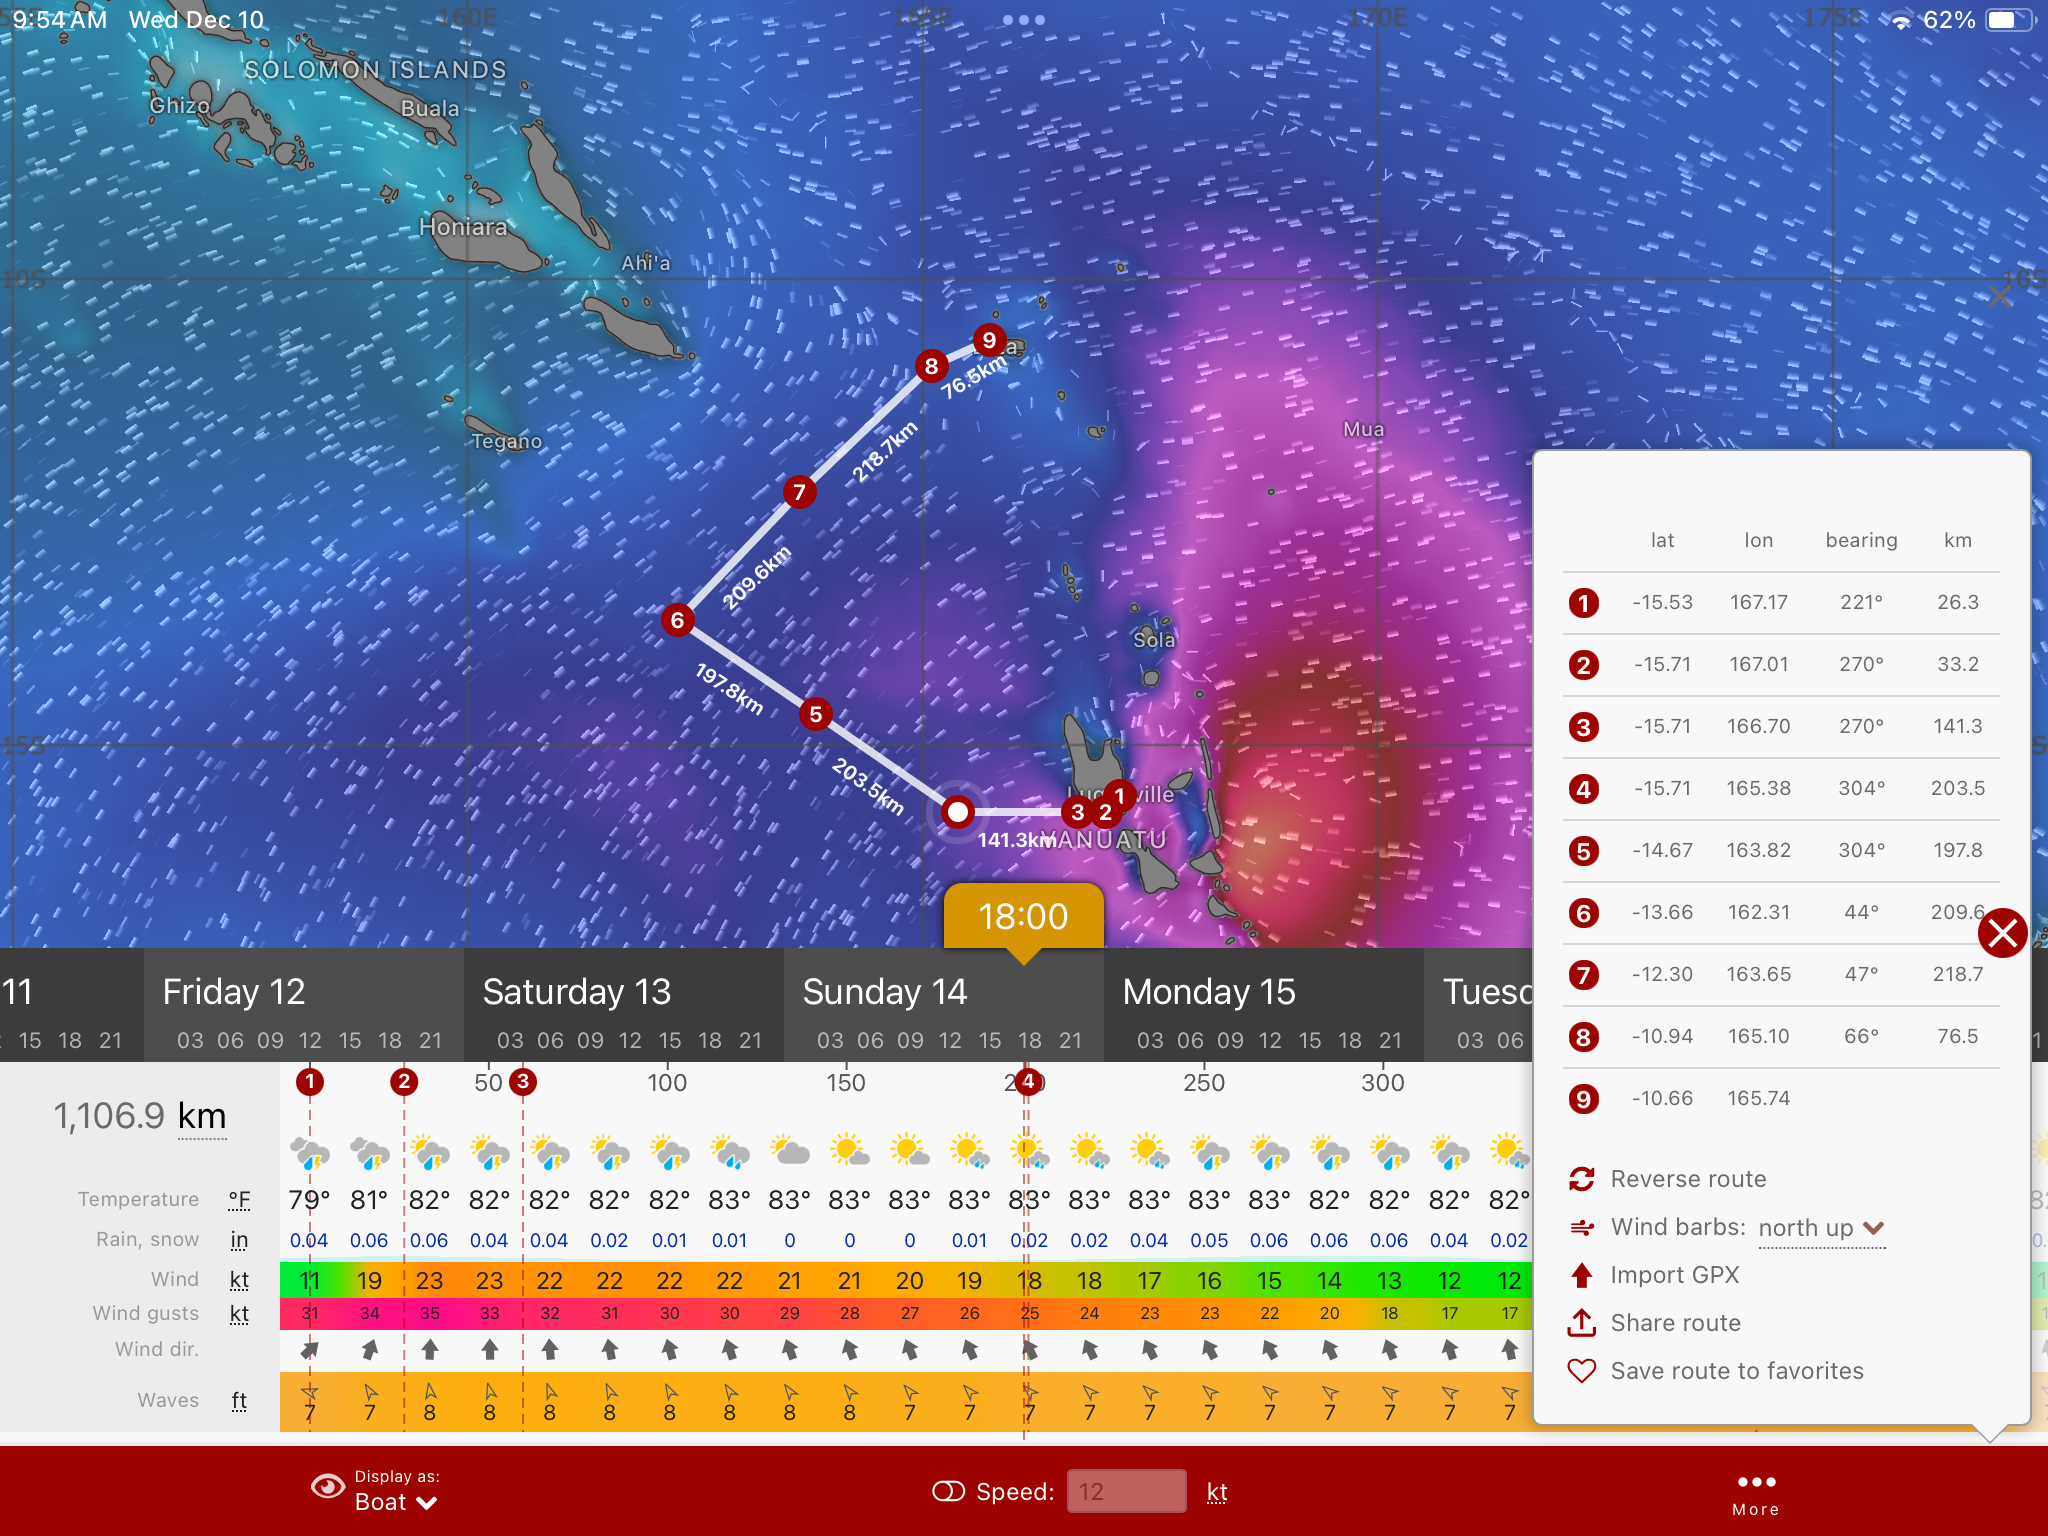Tap the white active waypoint circle on map

point(958,811)
